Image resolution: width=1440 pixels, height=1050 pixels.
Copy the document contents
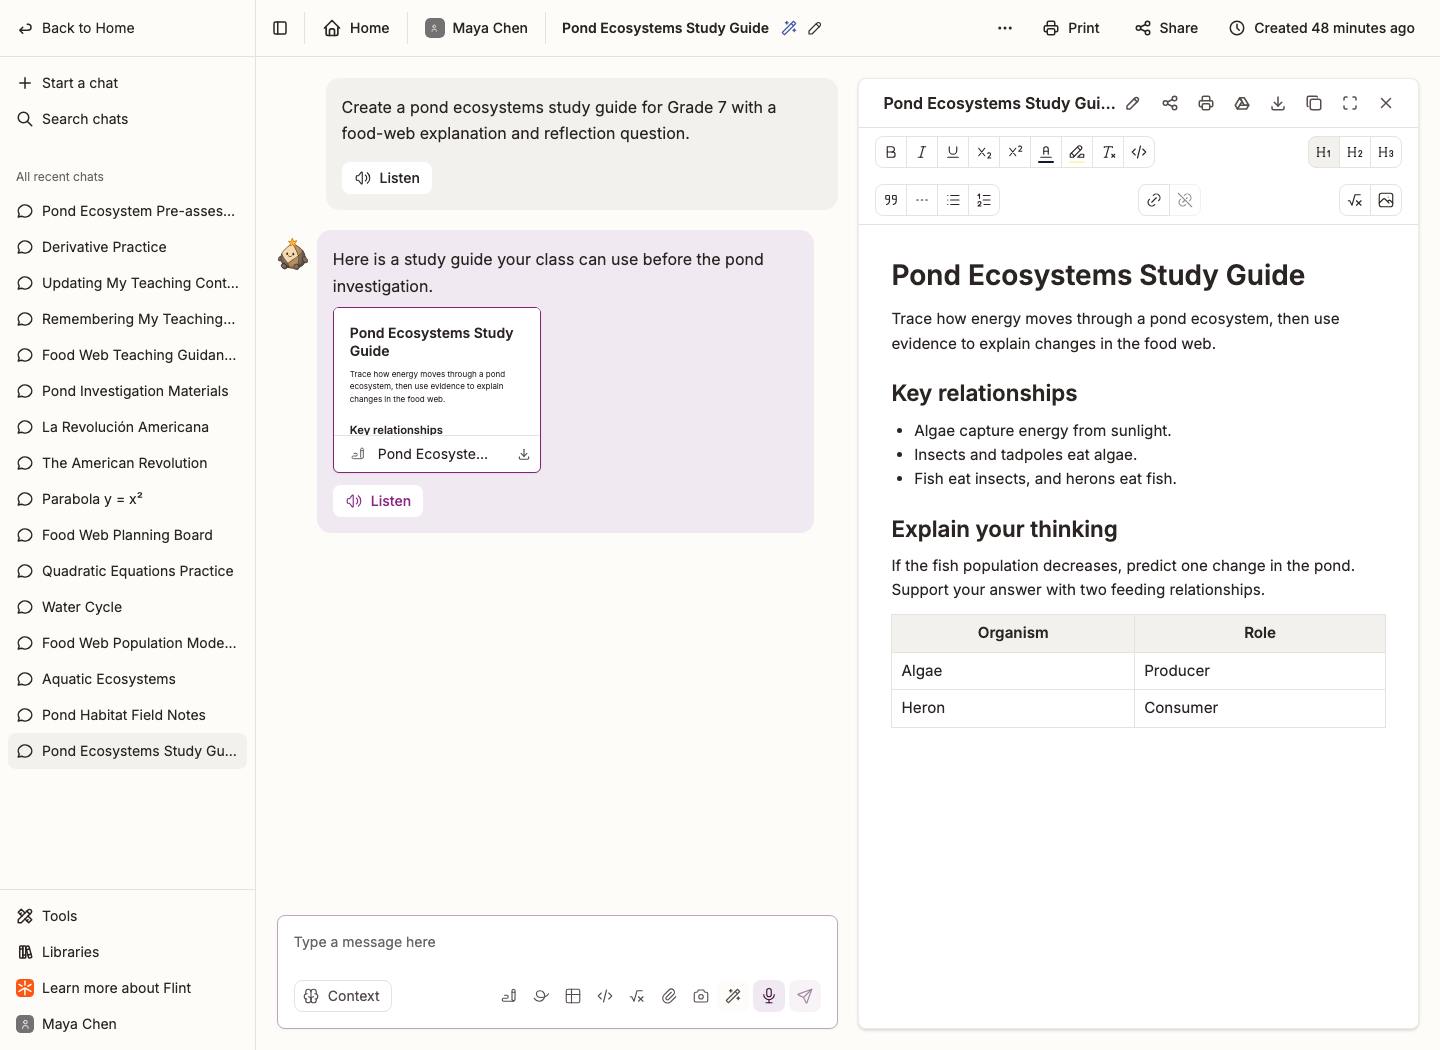tap(1314, 103)
